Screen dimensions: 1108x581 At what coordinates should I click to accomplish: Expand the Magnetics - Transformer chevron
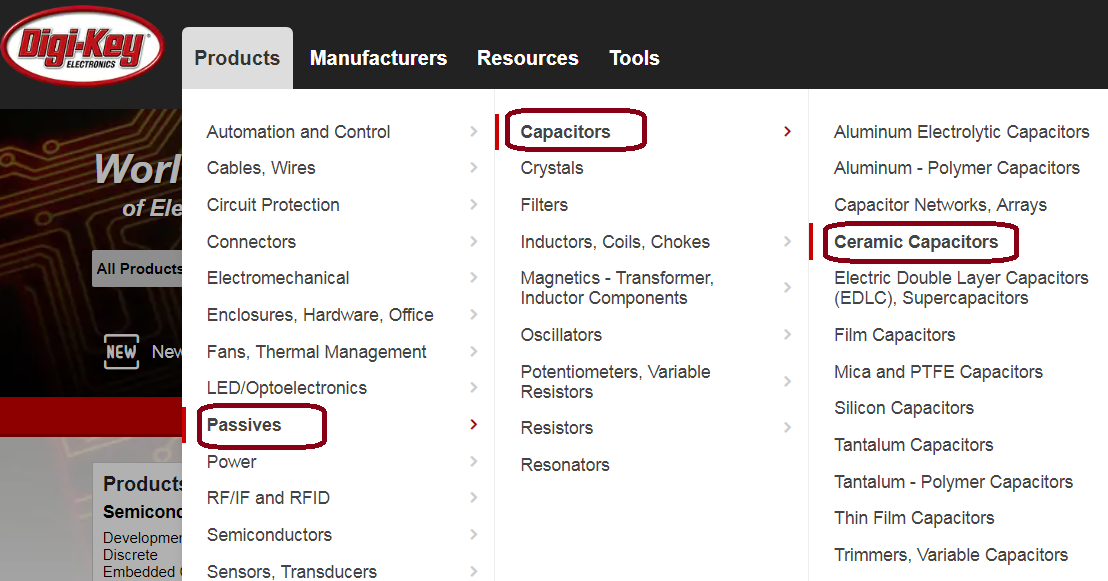coord(787,288)
